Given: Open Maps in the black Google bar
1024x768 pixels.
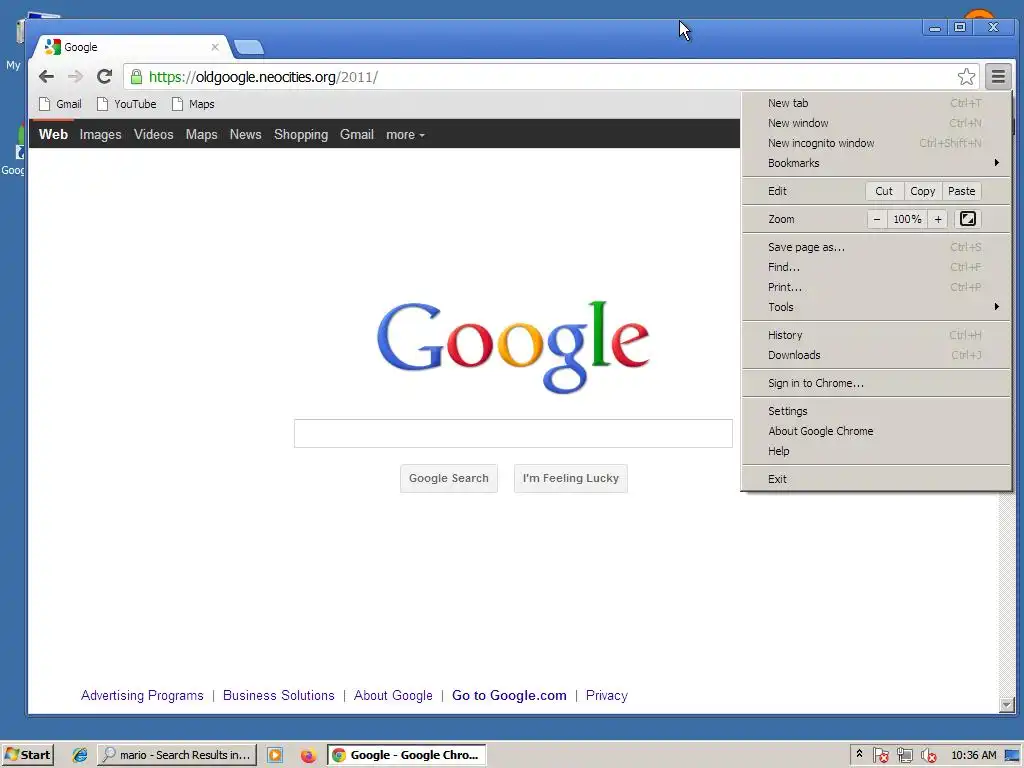Looking at the screenshot, I should (x=201, y=135).
